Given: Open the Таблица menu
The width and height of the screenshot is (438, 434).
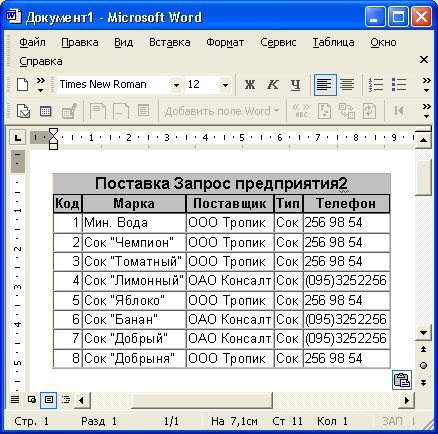Looking at the screenshot, I should click(x=333, y=42).
